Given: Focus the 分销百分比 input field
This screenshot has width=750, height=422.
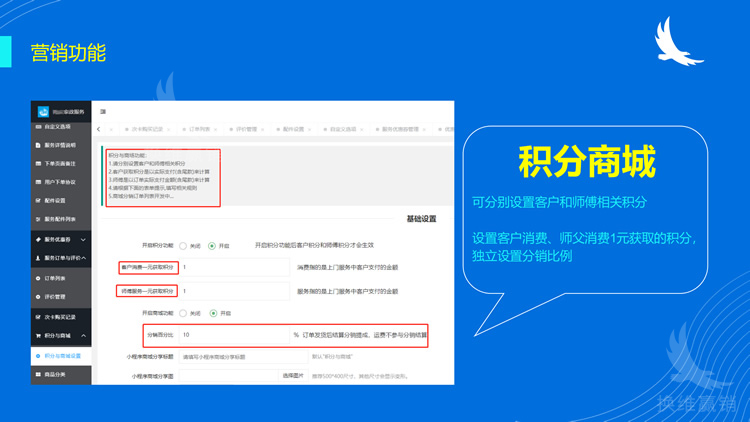Looking at the screenshot, I should point(234,335).
